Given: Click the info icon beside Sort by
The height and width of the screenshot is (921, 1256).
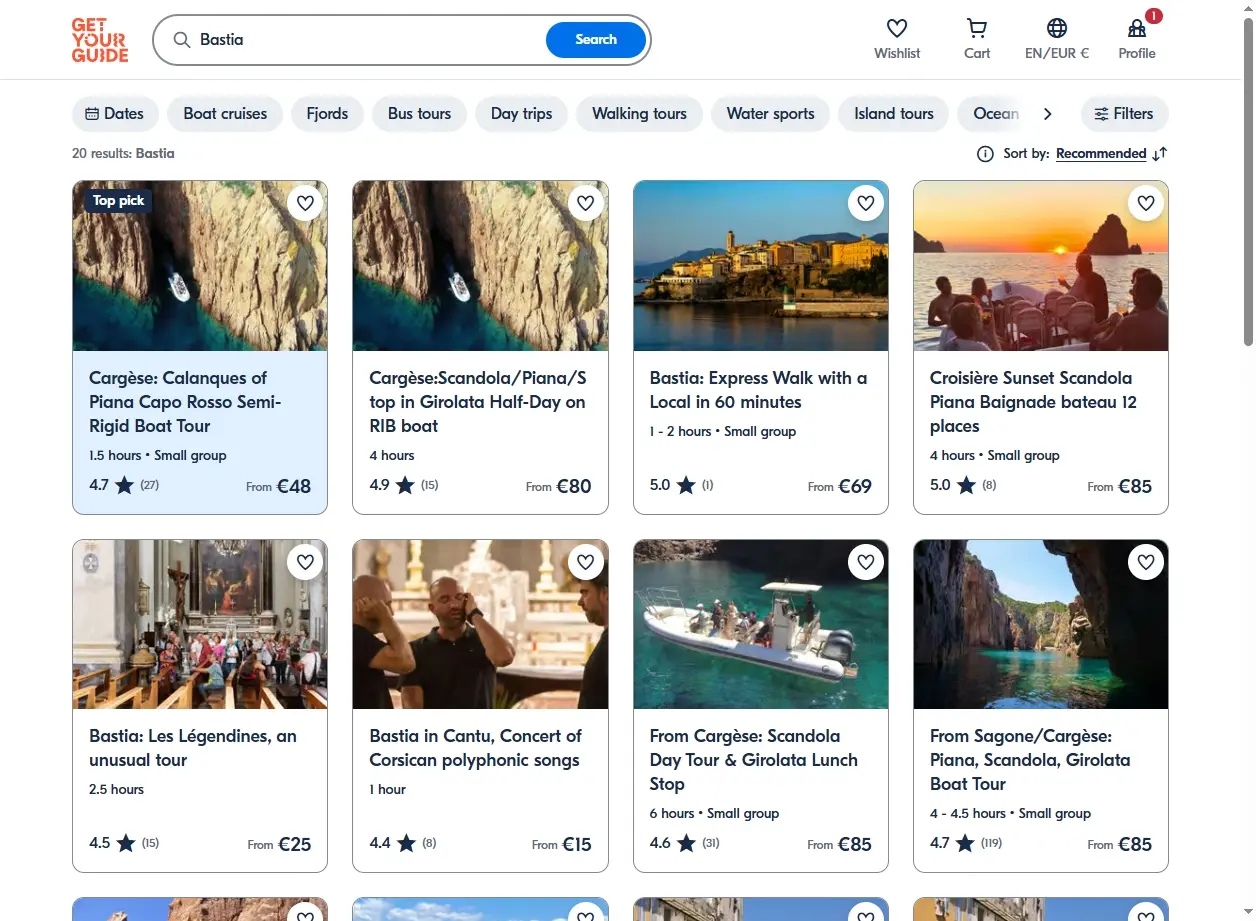Looking at the screenshot, I should pyautogui.click(x=985, y=154).
